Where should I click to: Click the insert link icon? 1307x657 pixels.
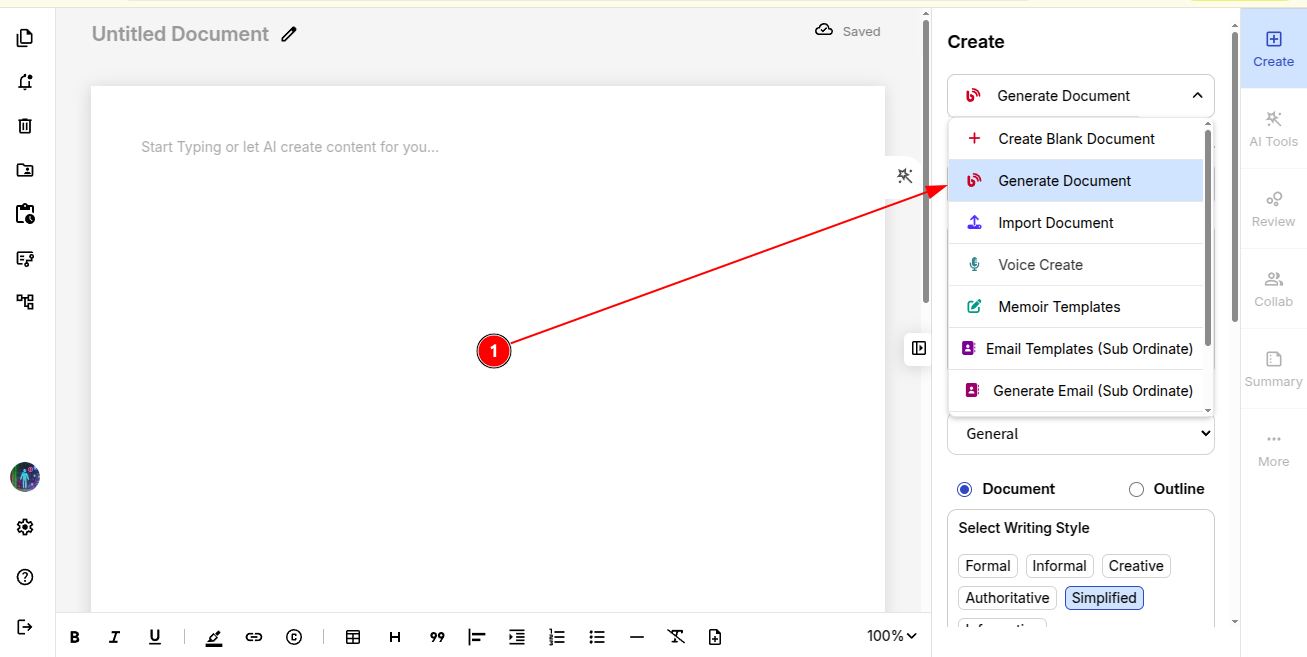pos(254,637)
